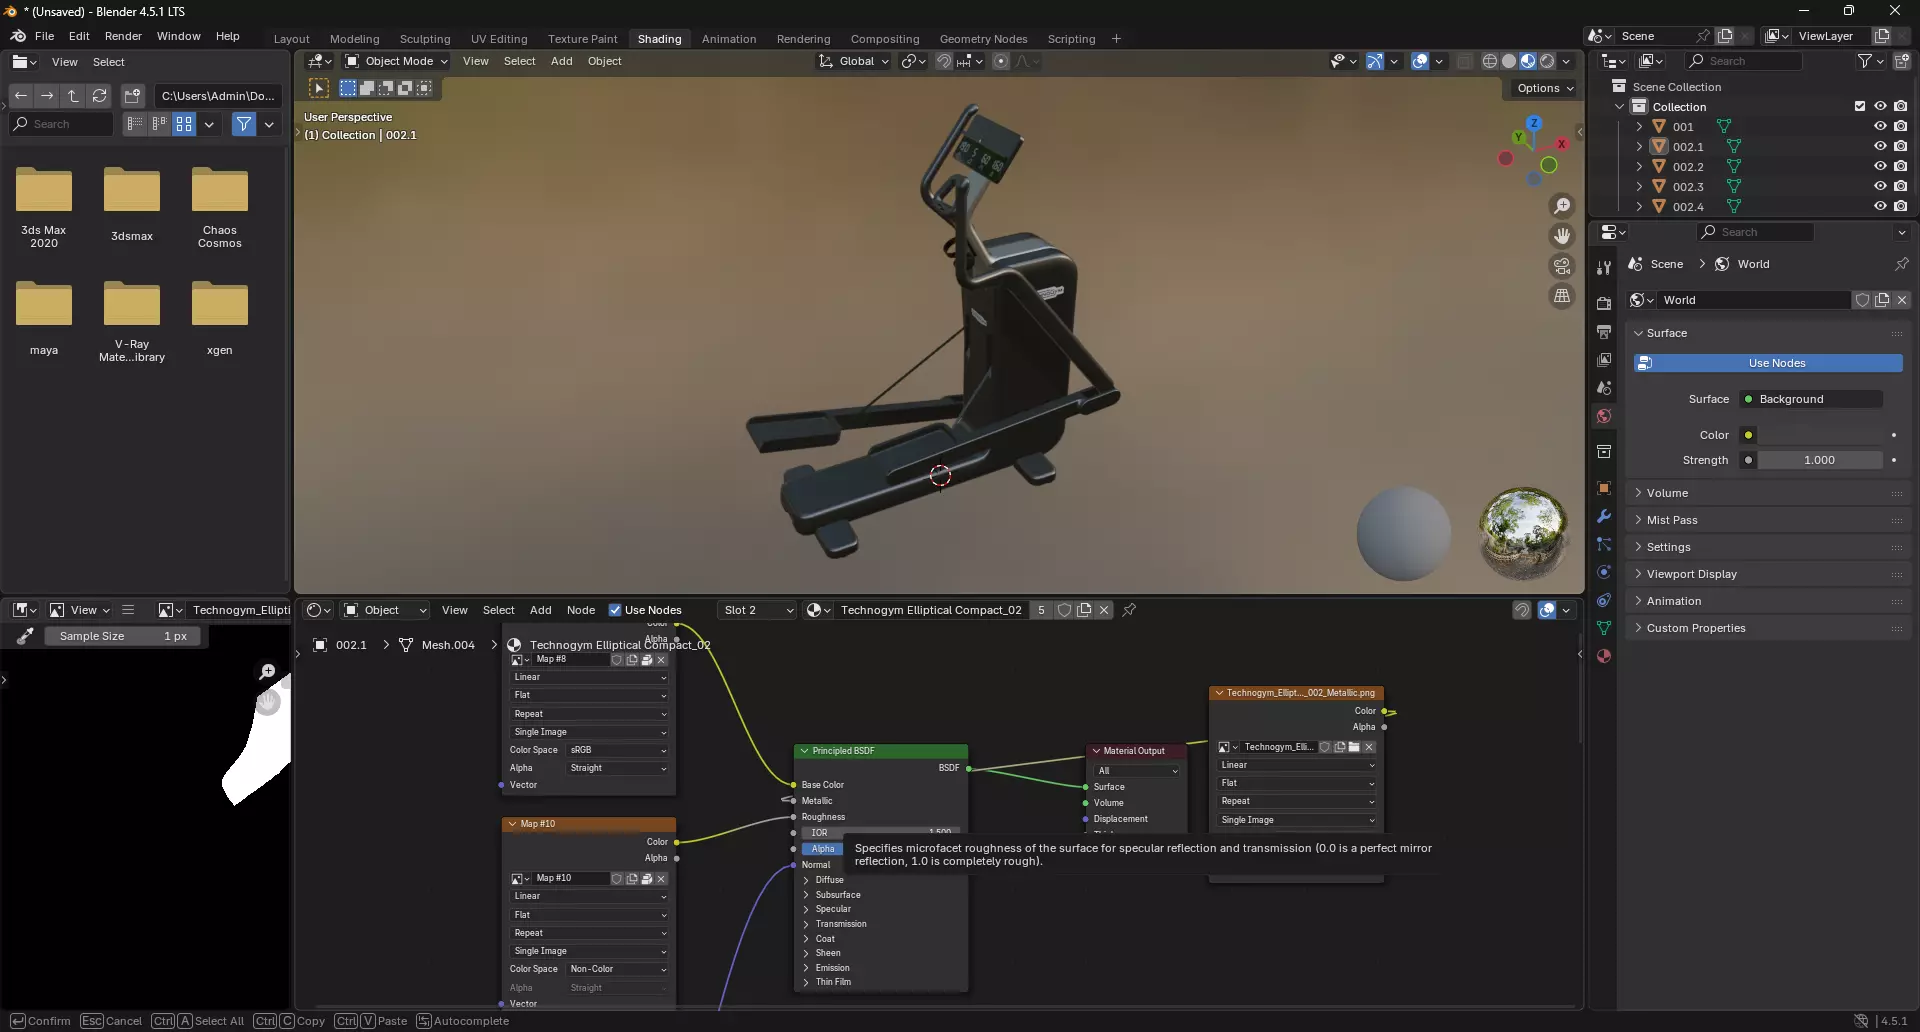Open the viewport Options dropdown
1920x1032 pixels.
[1544, 88]
